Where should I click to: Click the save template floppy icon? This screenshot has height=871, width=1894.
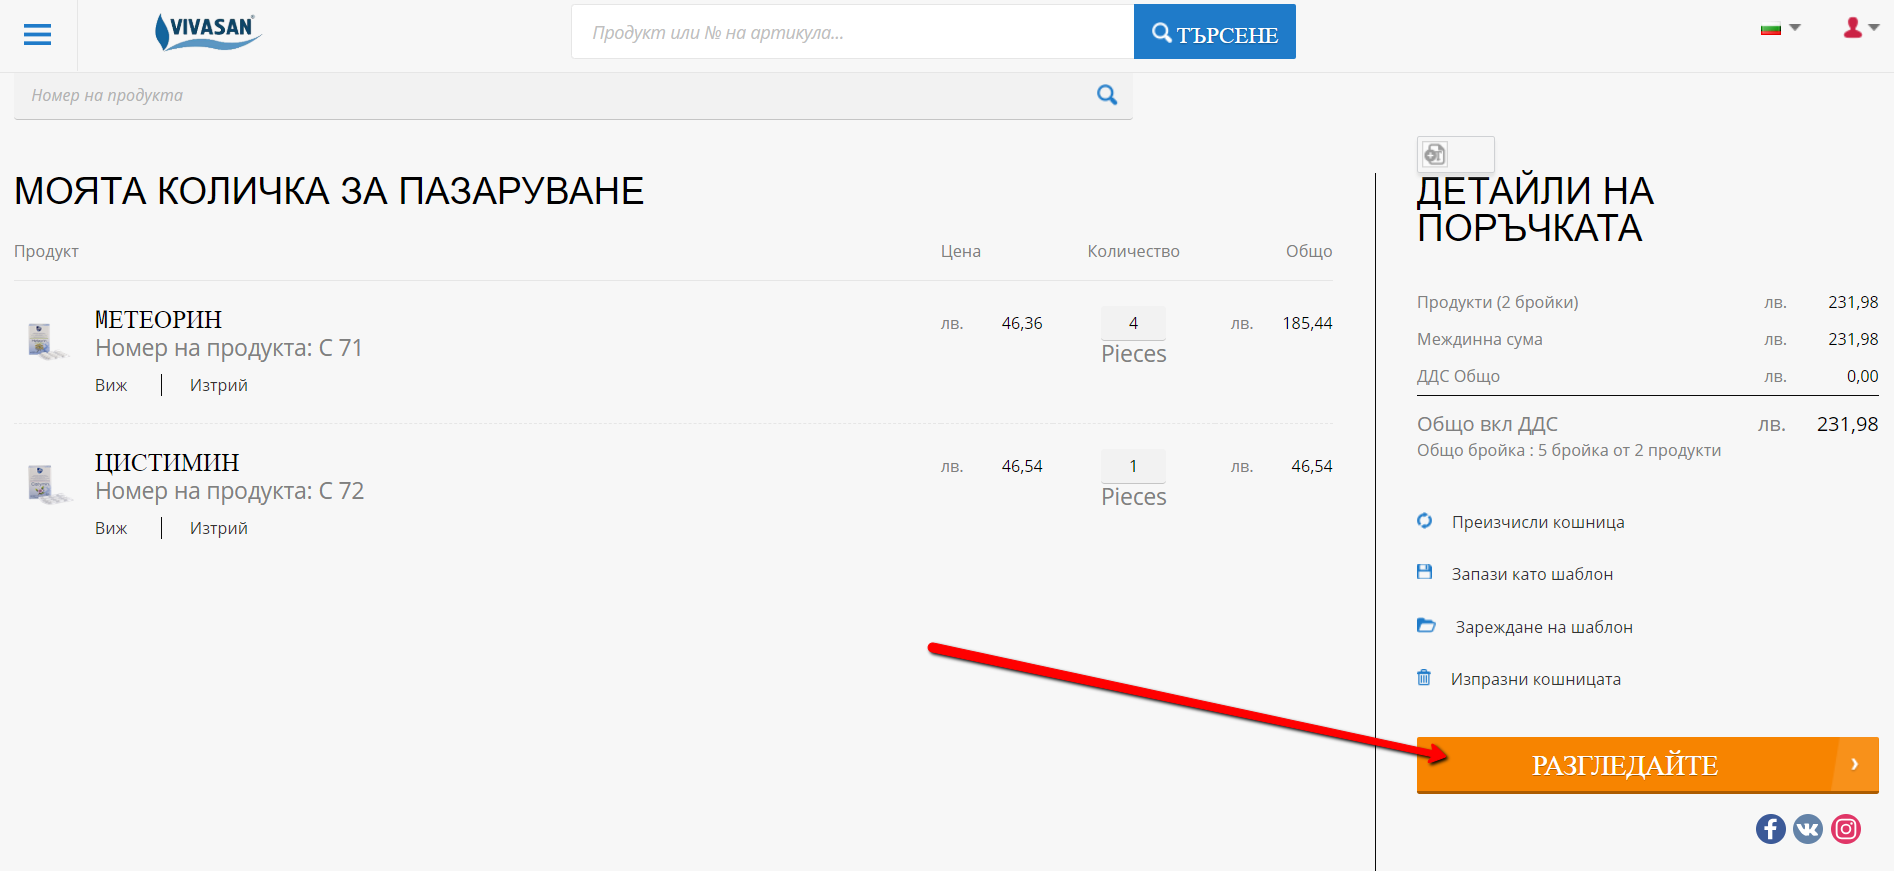tap(1425, 572)
